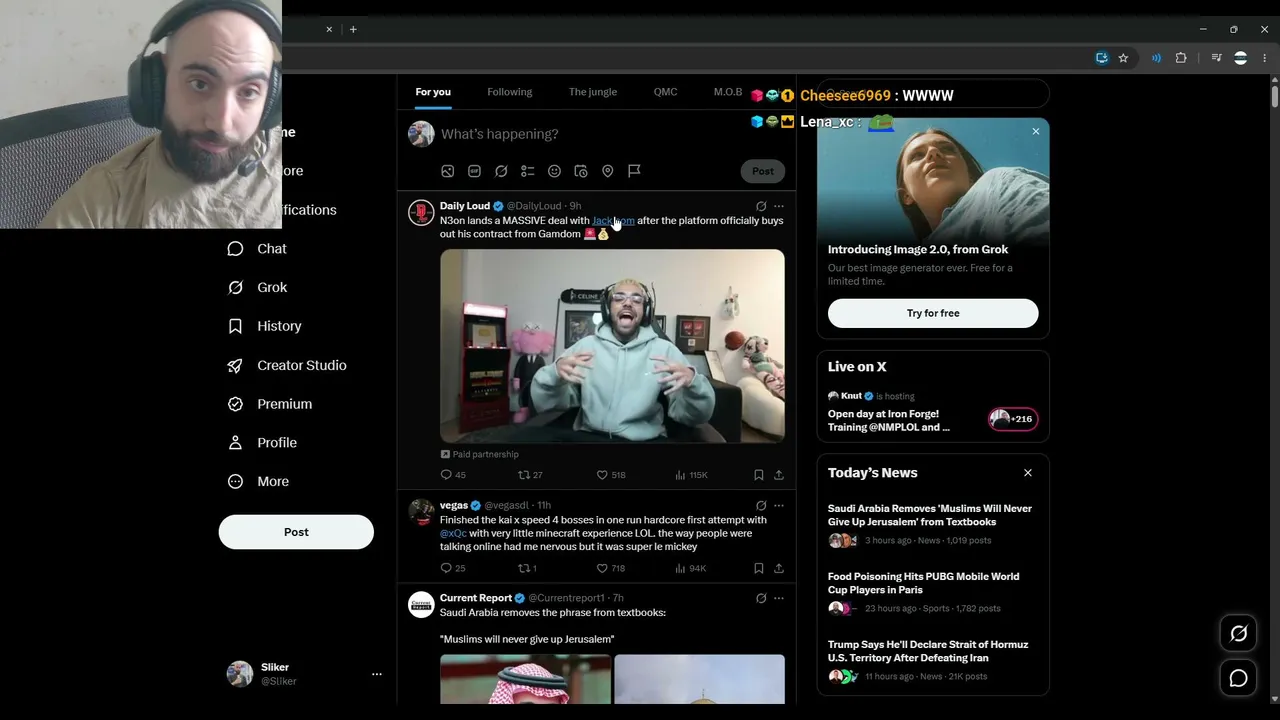Switch to the Following tab

click(510, 92)
